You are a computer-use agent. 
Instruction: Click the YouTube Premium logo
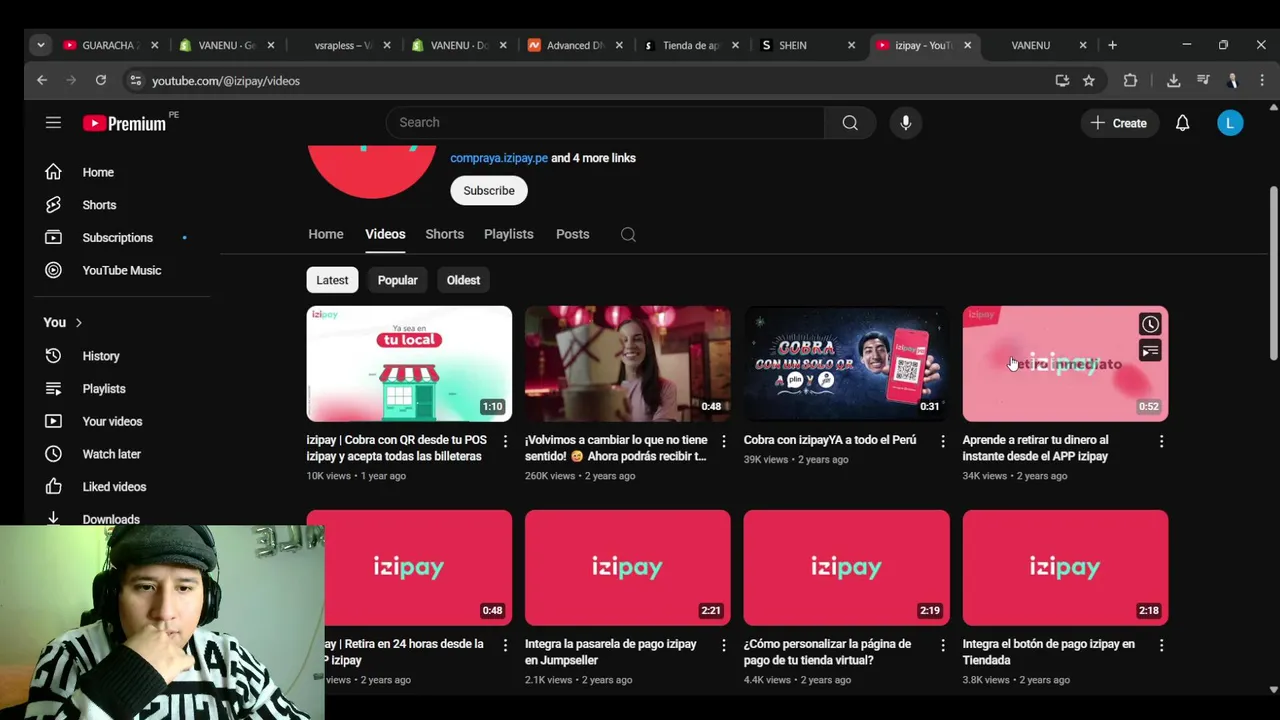[125, 123]
